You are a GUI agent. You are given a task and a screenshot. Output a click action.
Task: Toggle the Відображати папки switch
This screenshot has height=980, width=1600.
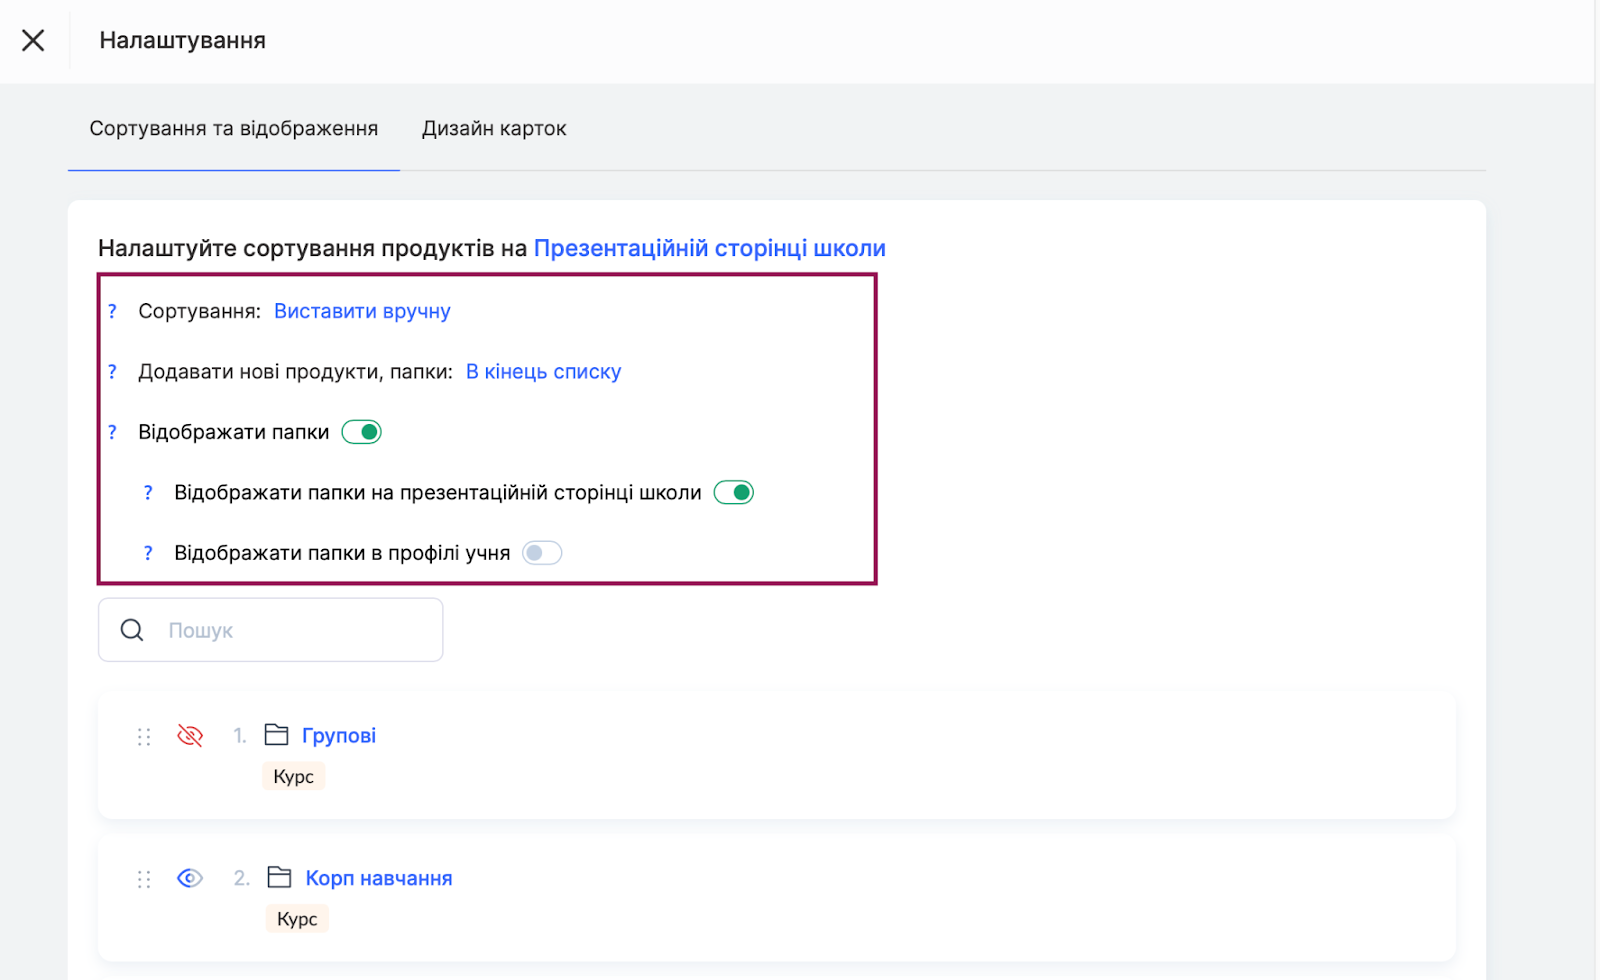pyautogui.click(x=362, y=432)
